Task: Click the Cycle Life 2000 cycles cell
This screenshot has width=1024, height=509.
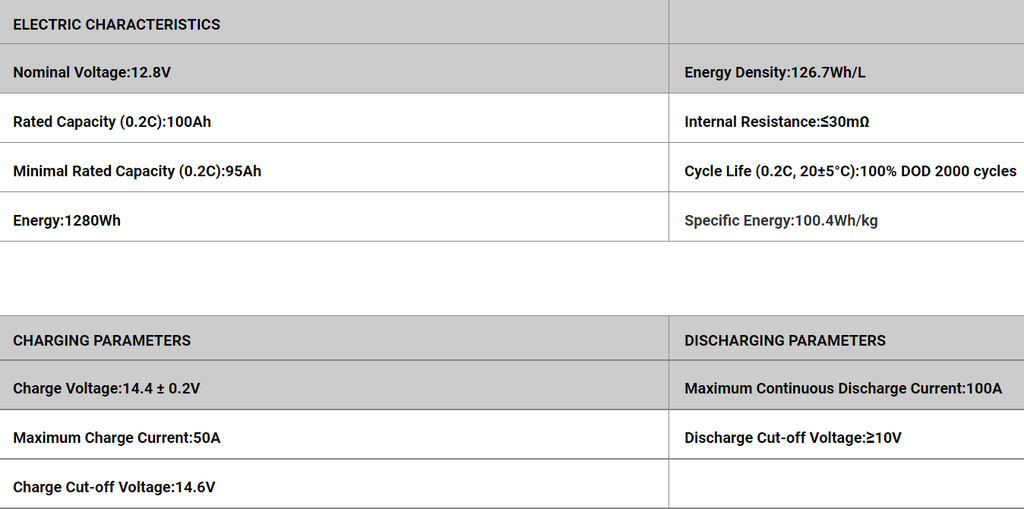Action: pos(850,171)
